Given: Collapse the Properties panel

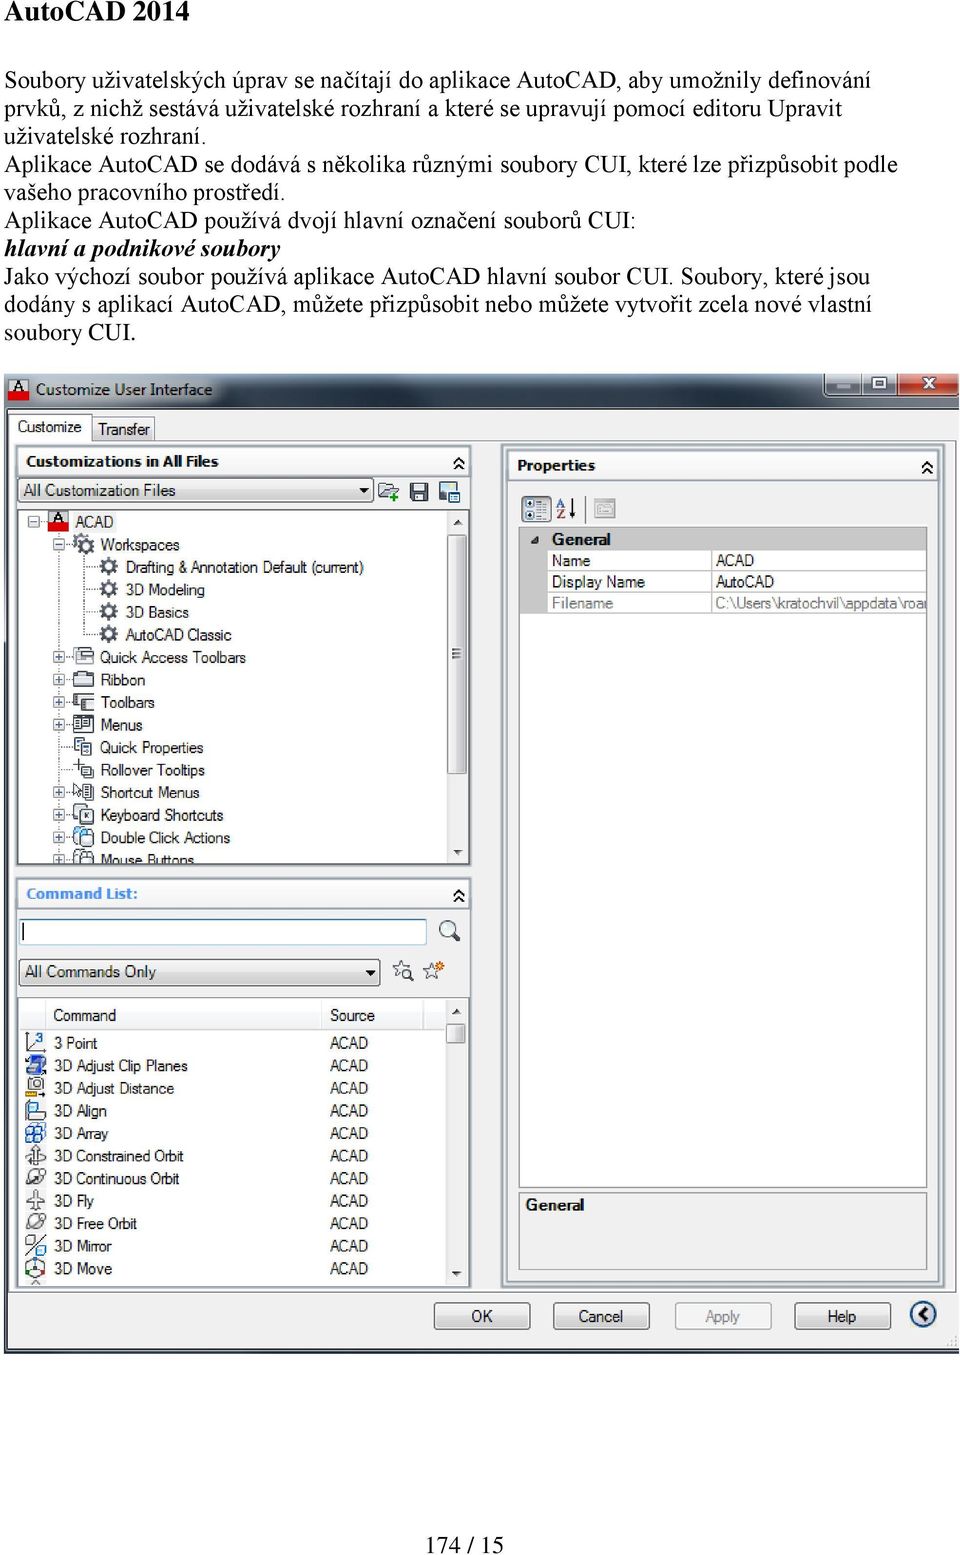Looking at the screenshot, I should (x=927, y=467).
